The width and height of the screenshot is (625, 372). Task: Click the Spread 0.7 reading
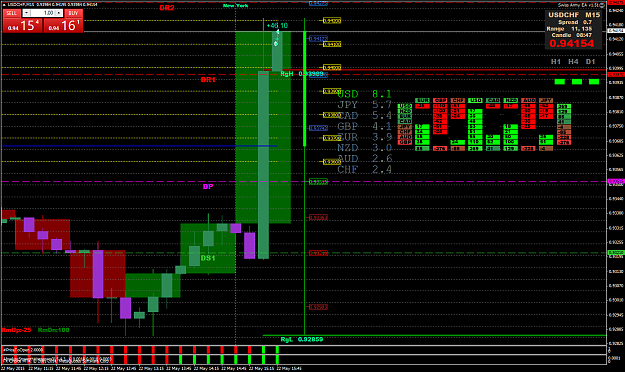tap(575, 22)
